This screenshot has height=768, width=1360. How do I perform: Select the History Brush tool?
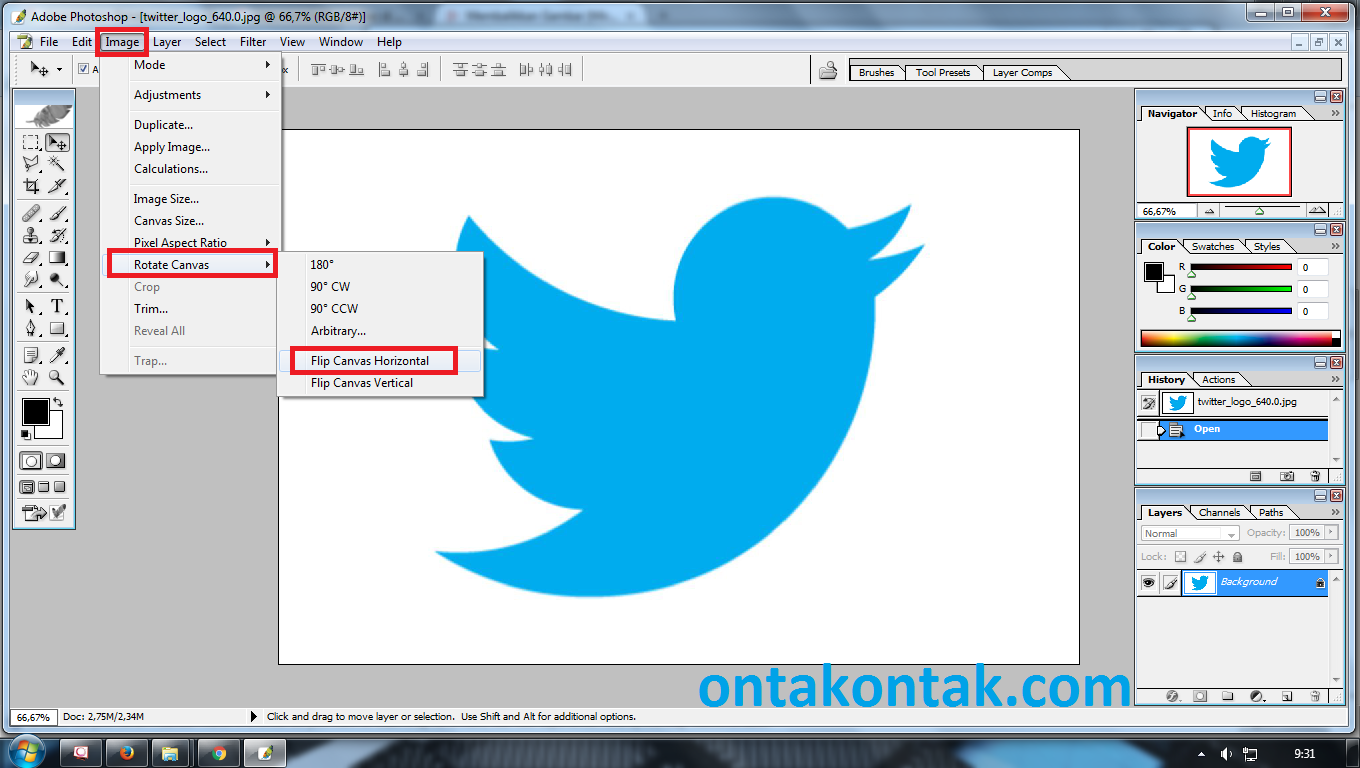pyautogui.click(x=57, y=236)
